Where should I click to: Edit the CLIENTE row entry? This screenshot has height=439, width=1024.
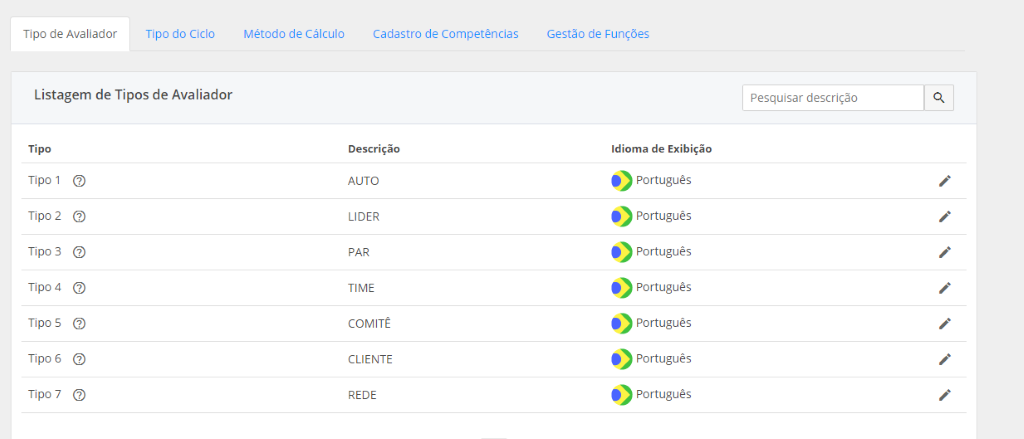pos(944,359)
